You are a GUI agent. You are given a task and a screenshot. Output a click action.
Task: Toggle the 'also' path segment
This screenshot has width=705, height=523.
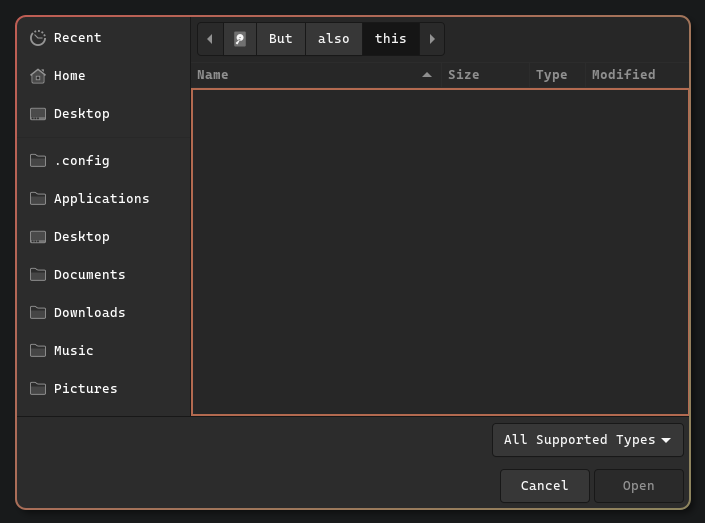point(333,39)
